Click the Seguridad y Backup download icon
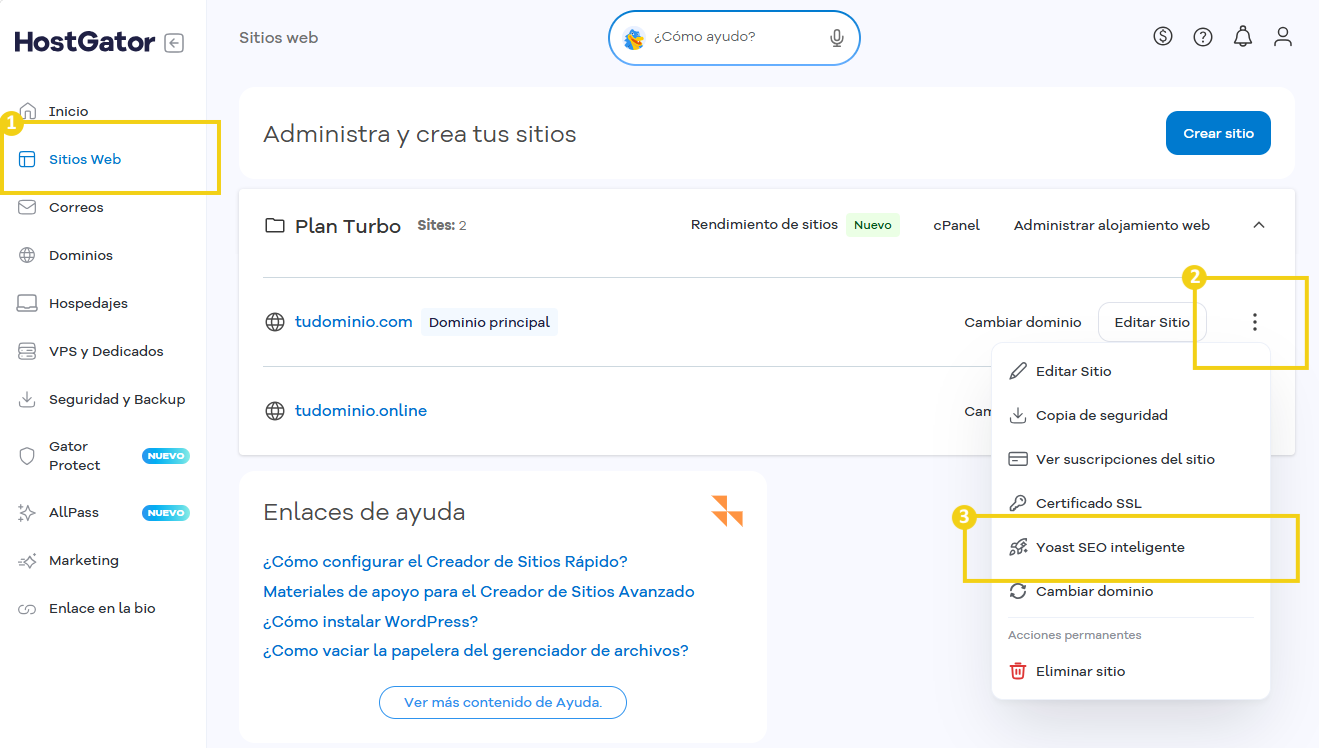Viewport: 1319px width, 748px height. [x=28, y=399]
